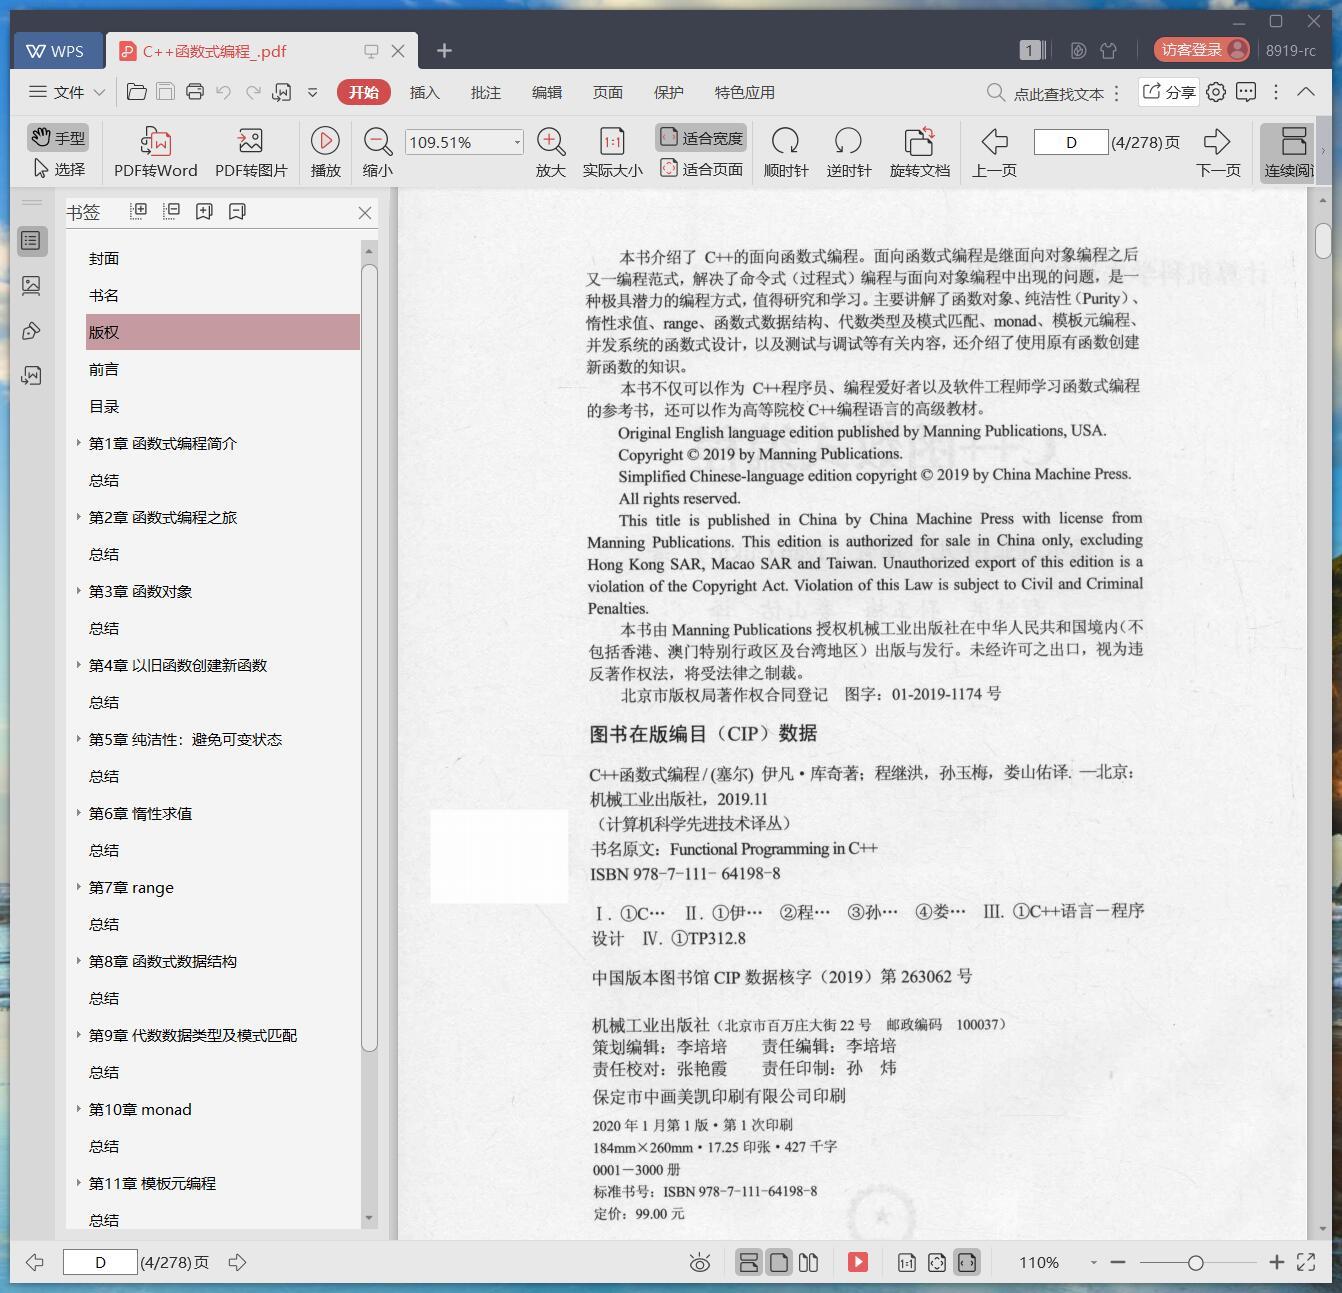This screenshot has width=1342, height=1293.
Task: Set view to 实际大小
Action: [x=612, y=152]
